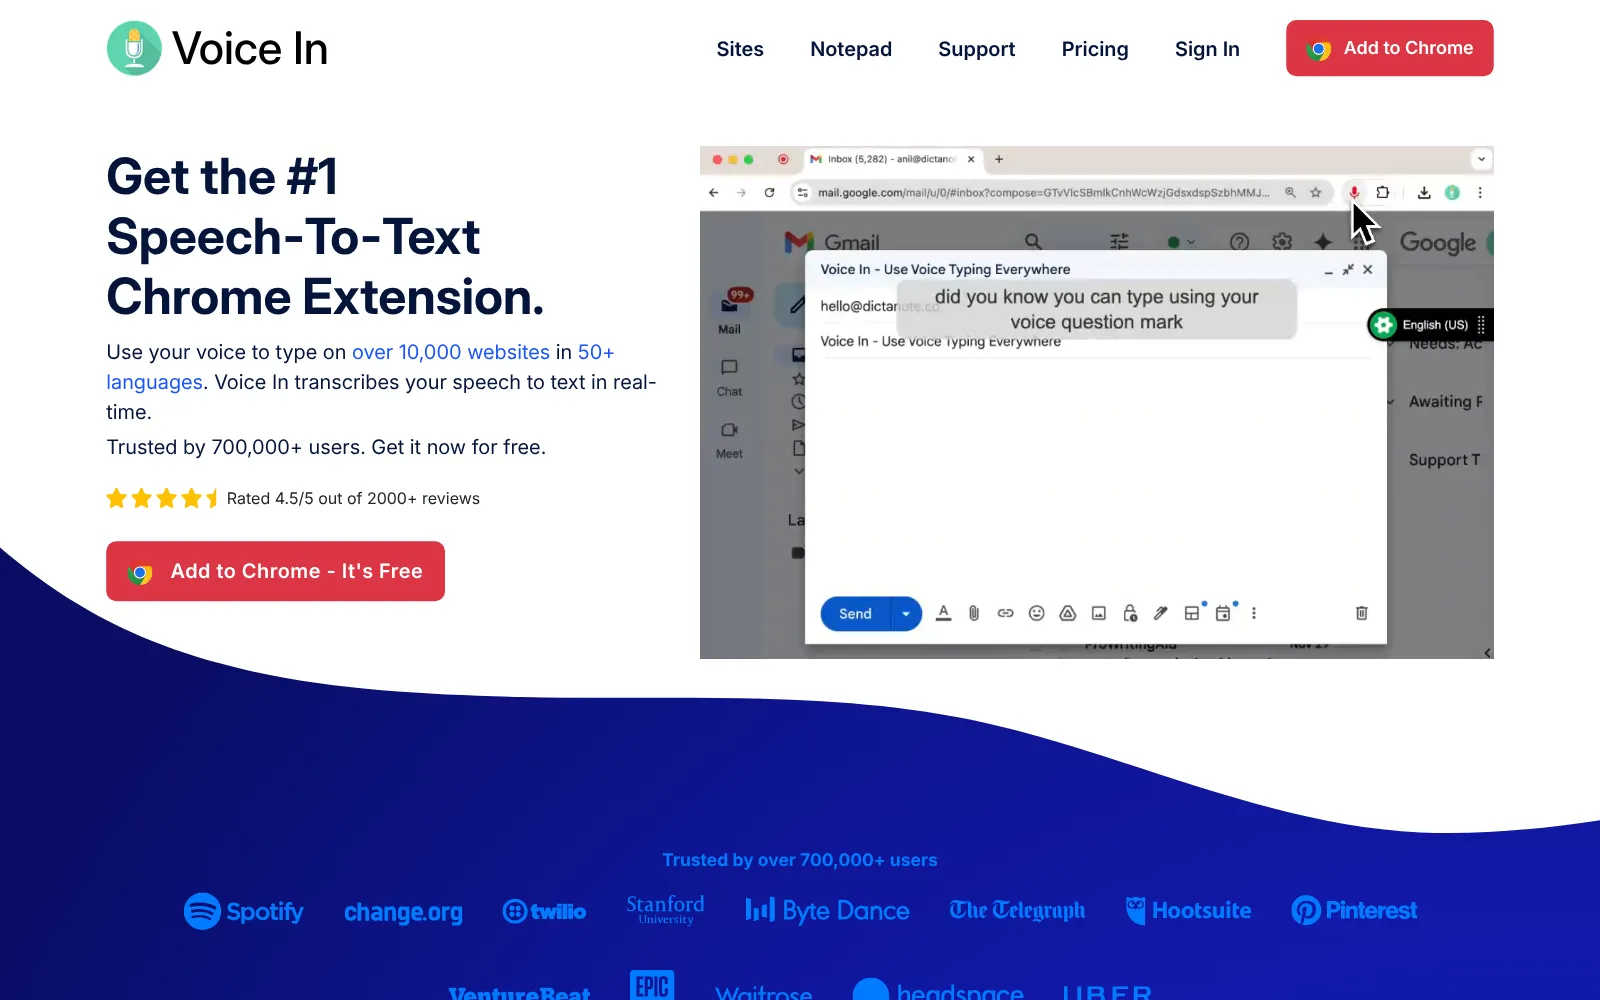Open Send options dropdown arrow in demo
This screenshot has height=1000, width=1600.
(x=906, y=613)
